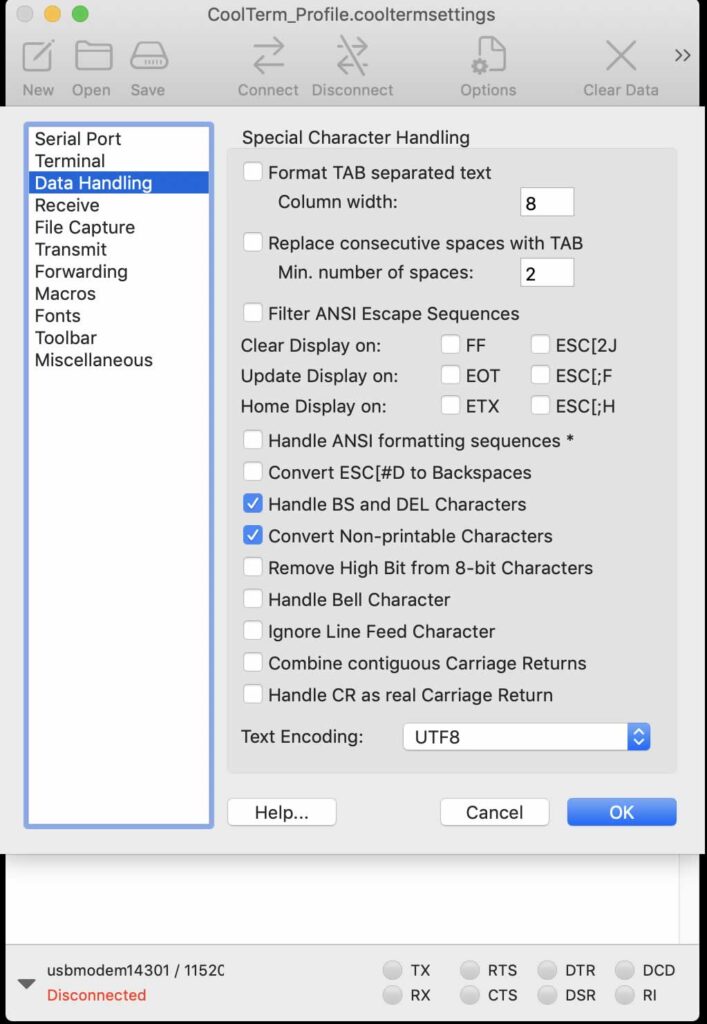Switch to the File Capture category
This screenshot has height=1024, width=707.
click(85, 227)
